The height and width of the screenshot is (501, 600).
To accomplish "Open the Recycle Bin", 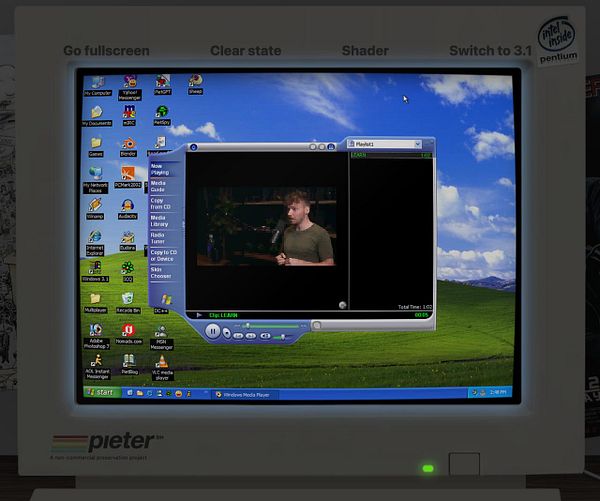I will [x=128, y=303].
